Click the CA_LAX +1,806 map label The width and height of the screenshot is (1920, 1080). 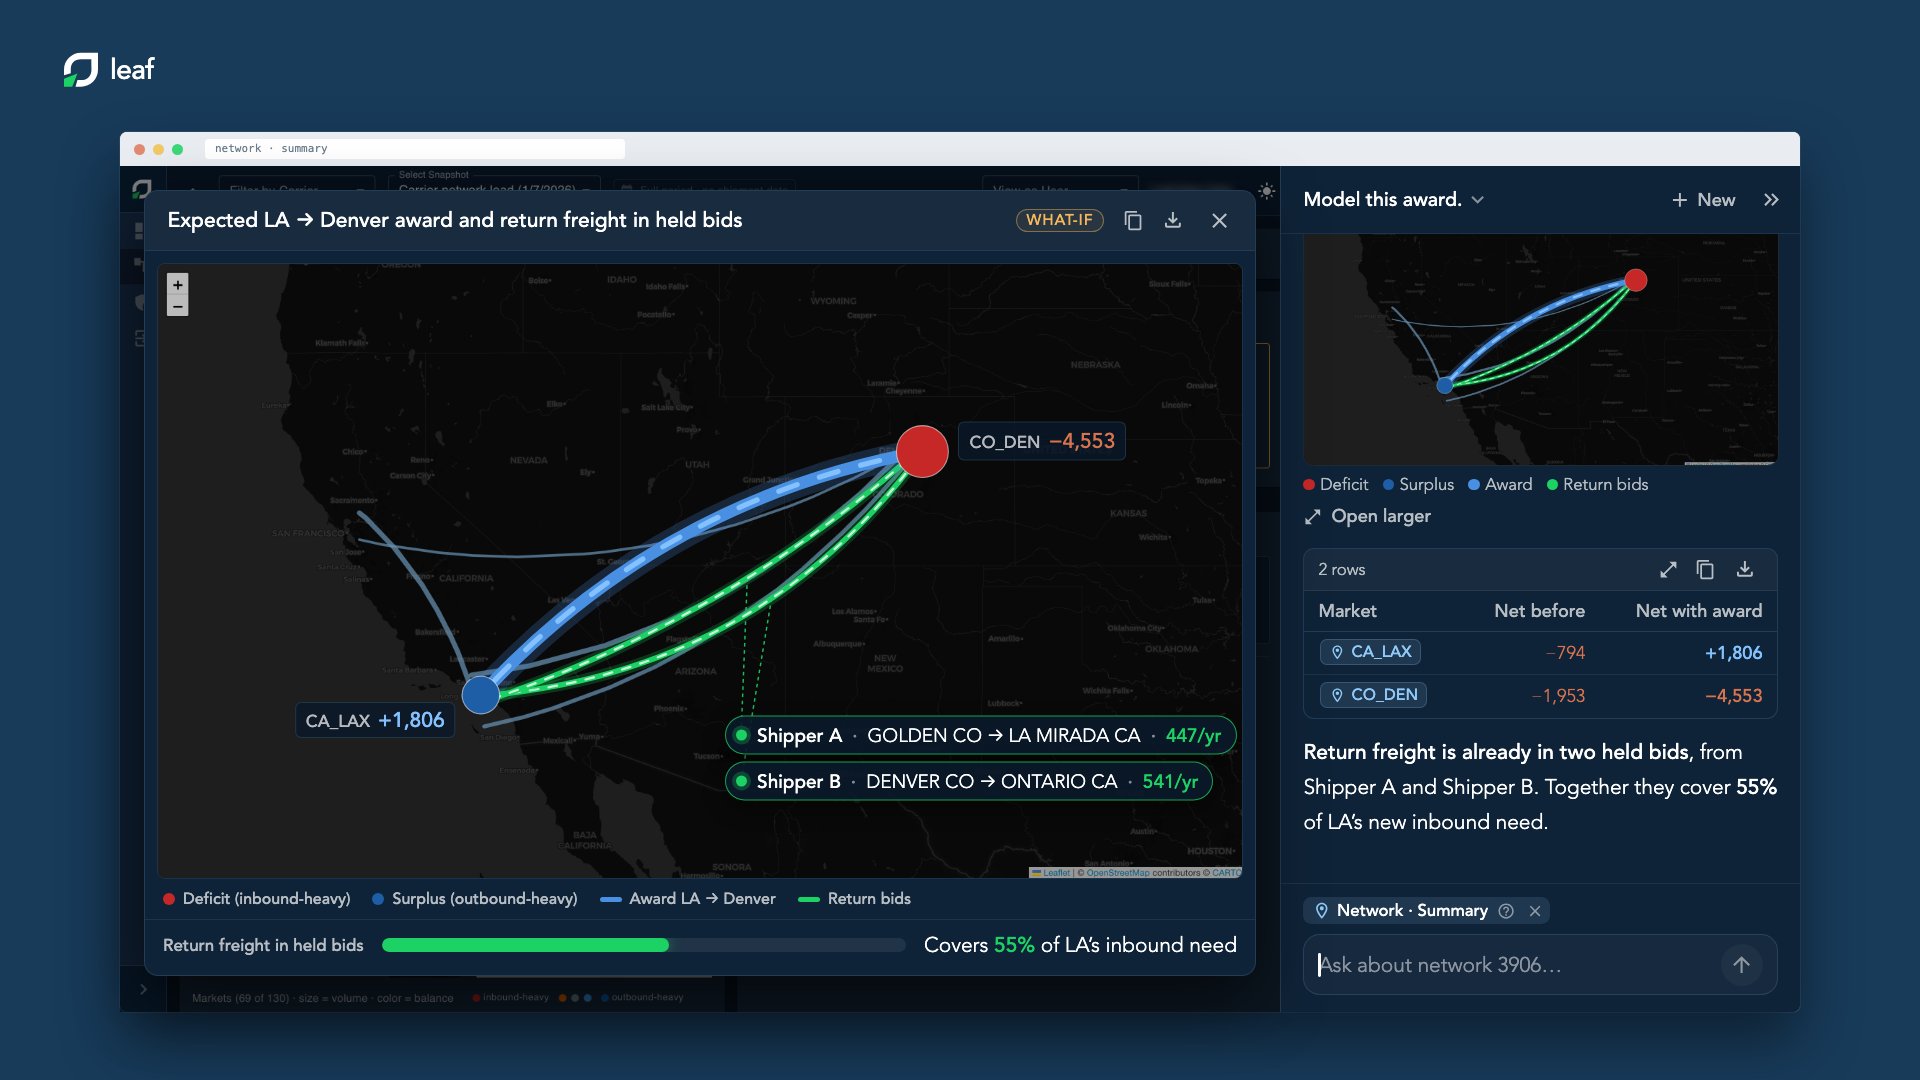[375, 720]
